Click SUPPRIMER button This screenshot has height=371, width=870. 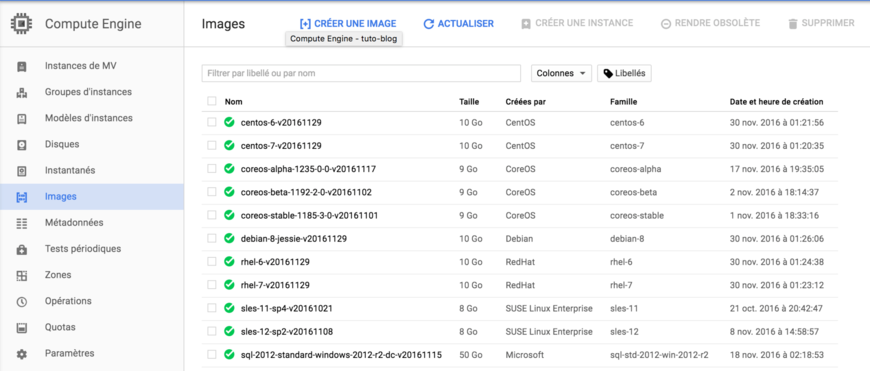[x=821, y=23]
